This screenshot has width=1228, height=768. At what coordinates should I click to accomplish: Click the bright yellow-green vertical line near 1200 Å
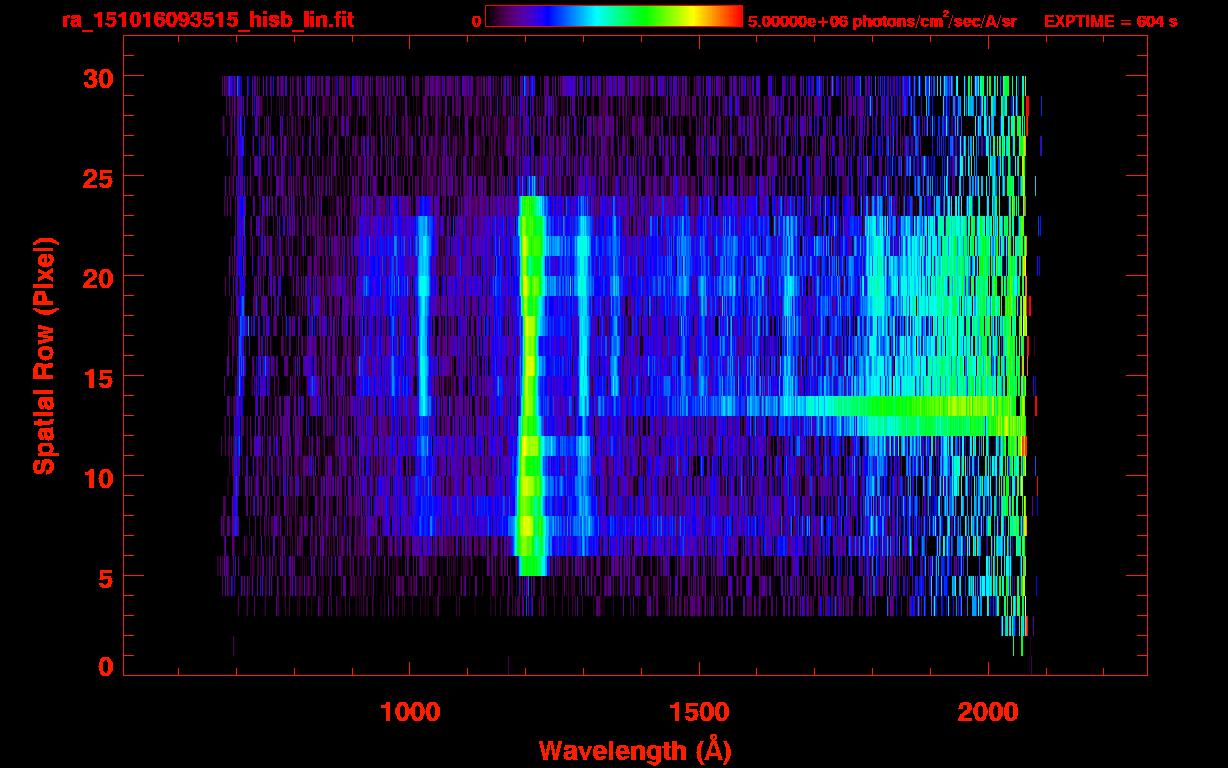point(529,390)
